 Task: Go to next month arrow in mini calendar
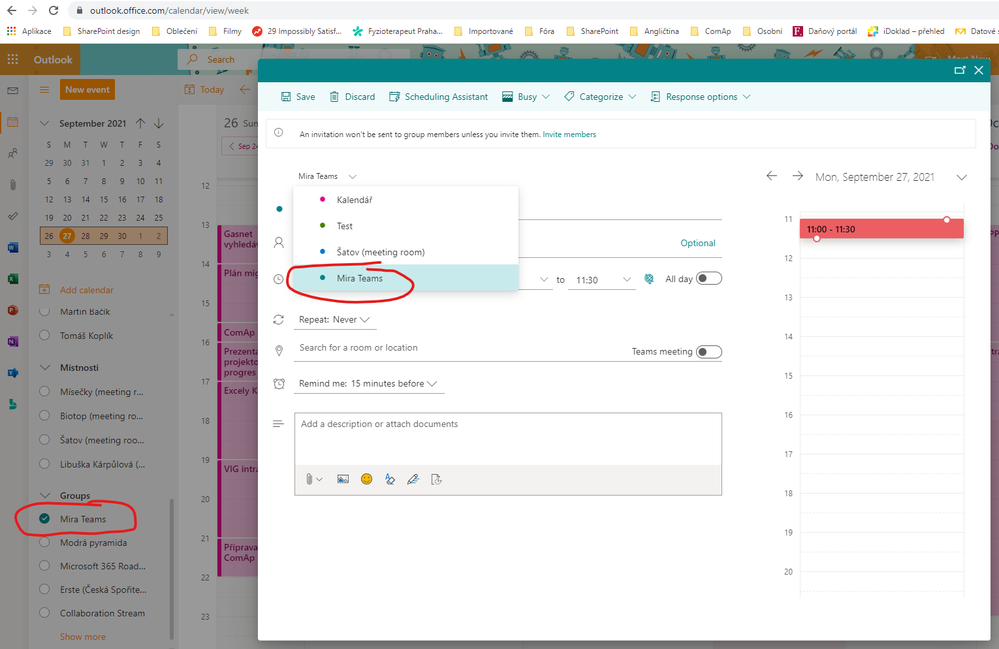coord(159,123)
